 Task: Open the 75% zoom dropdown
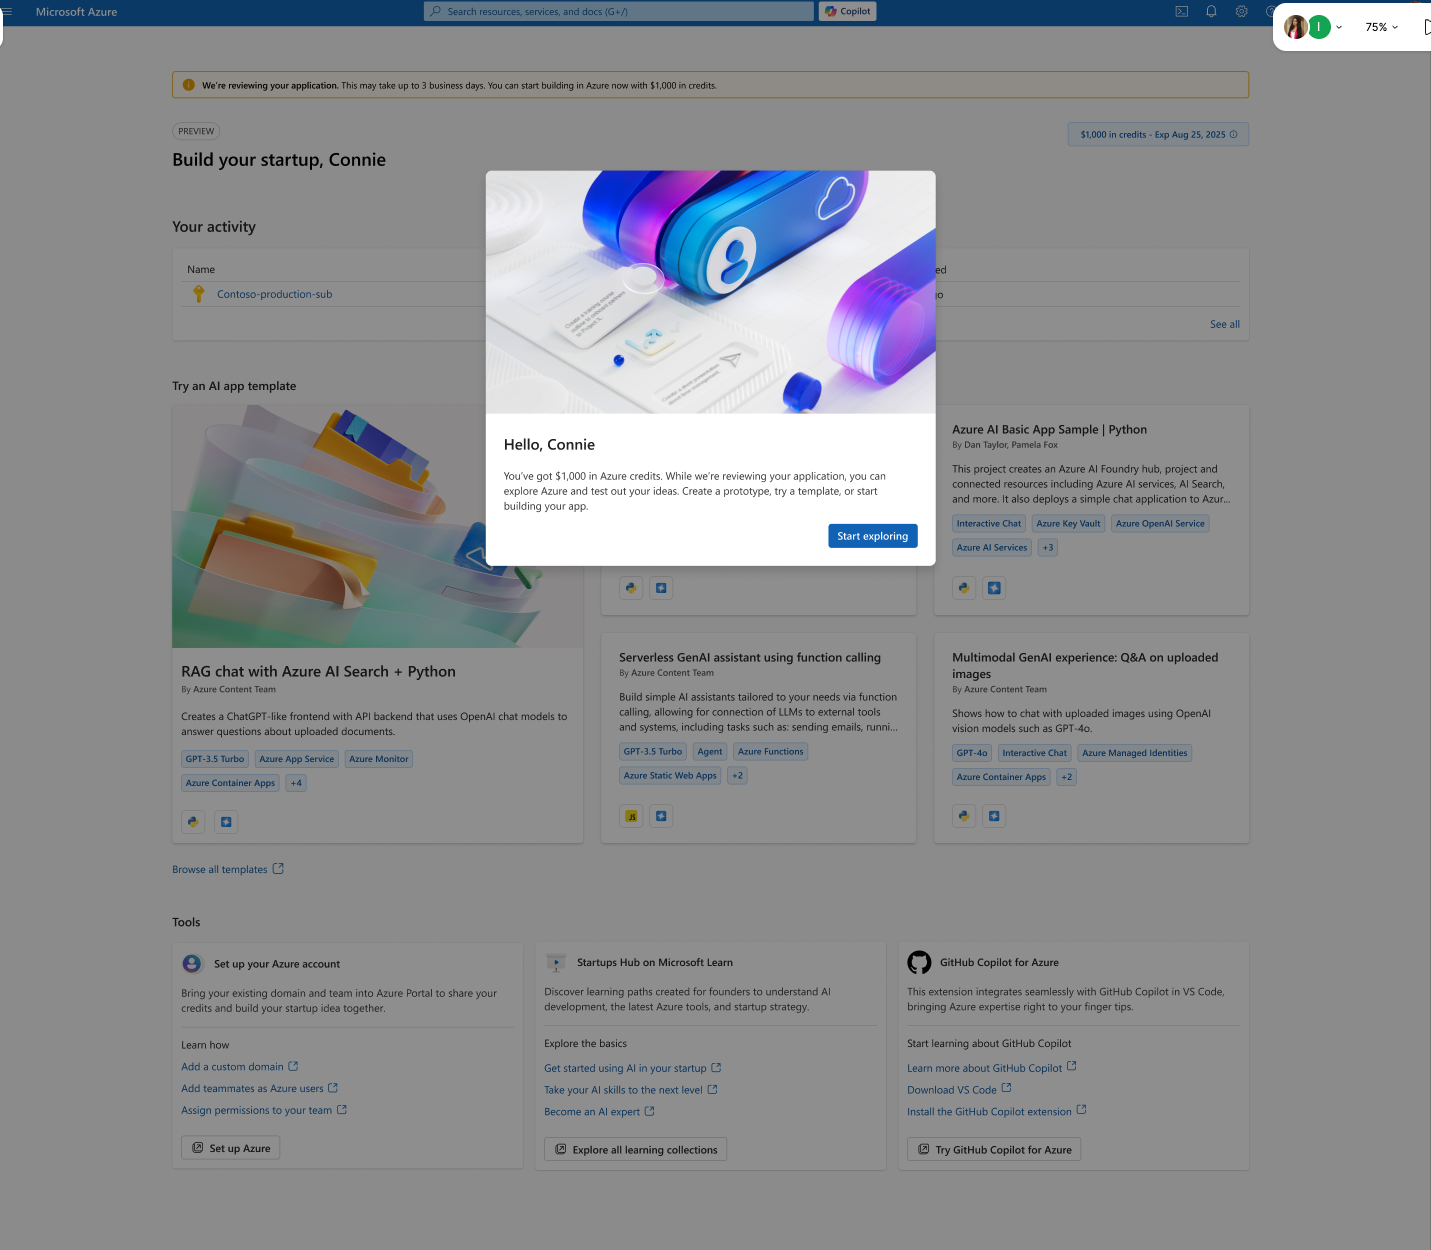tap(1382, 27)
